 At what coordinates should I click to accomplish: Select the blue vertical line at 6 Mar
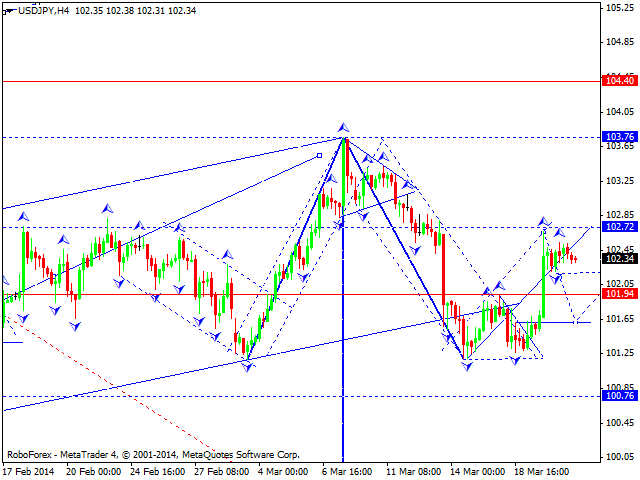343,420
